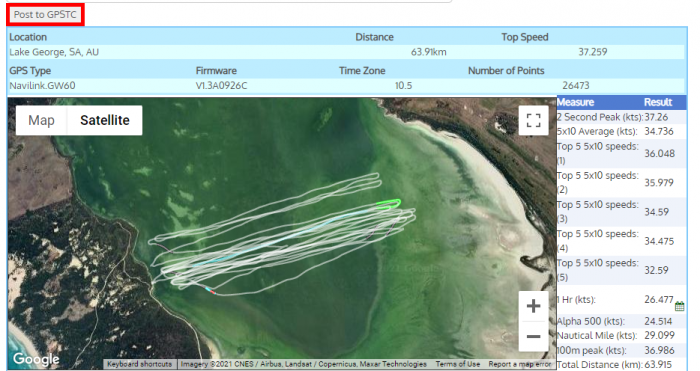700x371 pixels.
Task: Click the Alpha 500 (kts) row
Action: [621, 321]
